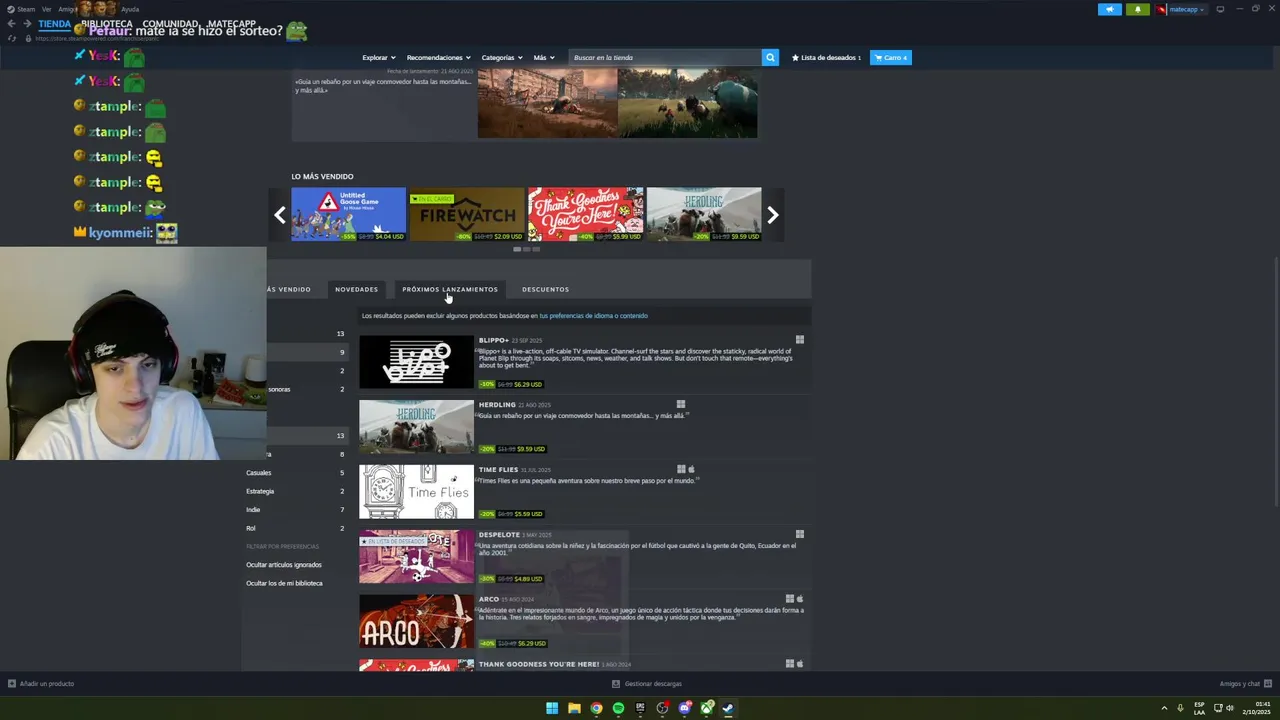The width and height of the screenshot is (1280, 720).
Task: Open Thank Goodness You're Here carousel card
Action: click(585, 214)
